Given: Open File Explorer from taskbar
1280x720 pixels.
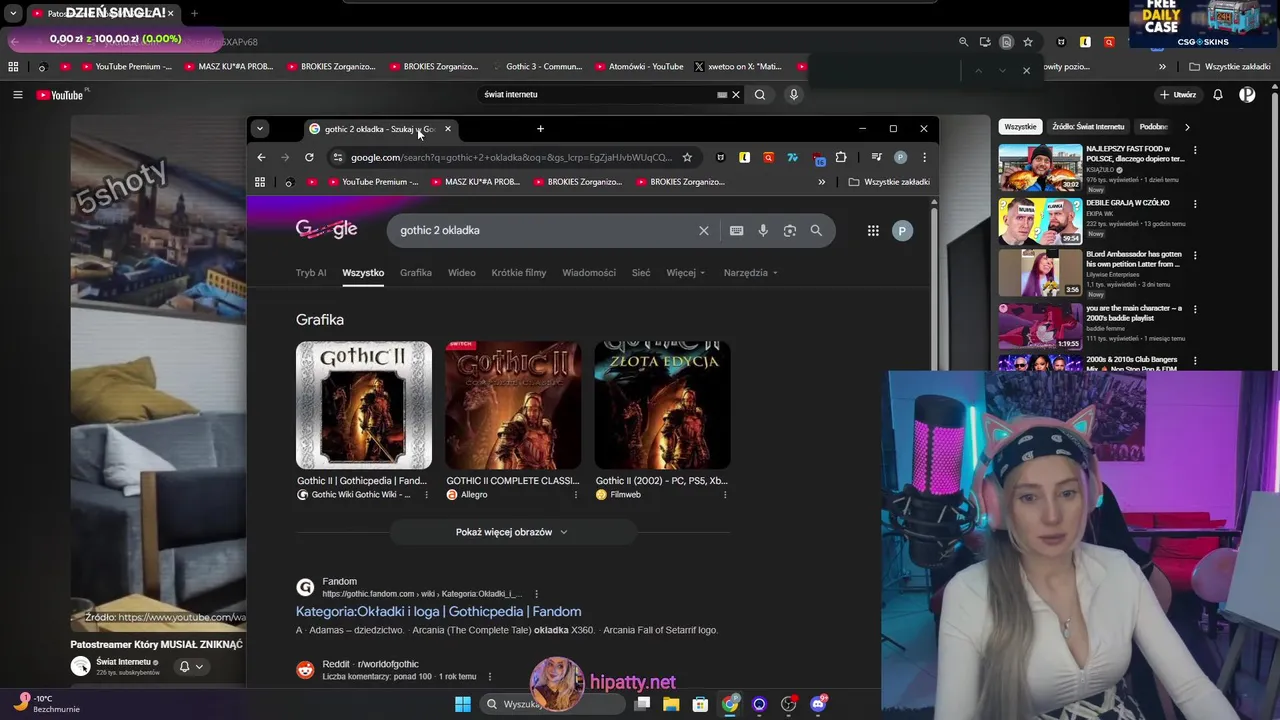Looking at the screenshot, I should click(671, 704).
